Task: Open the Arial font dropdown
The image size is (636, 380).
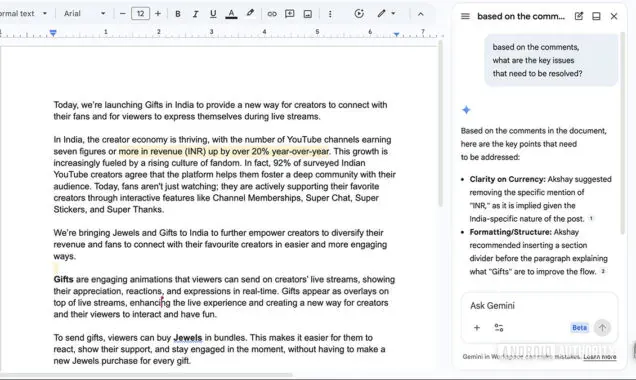Action: [84, 13]
